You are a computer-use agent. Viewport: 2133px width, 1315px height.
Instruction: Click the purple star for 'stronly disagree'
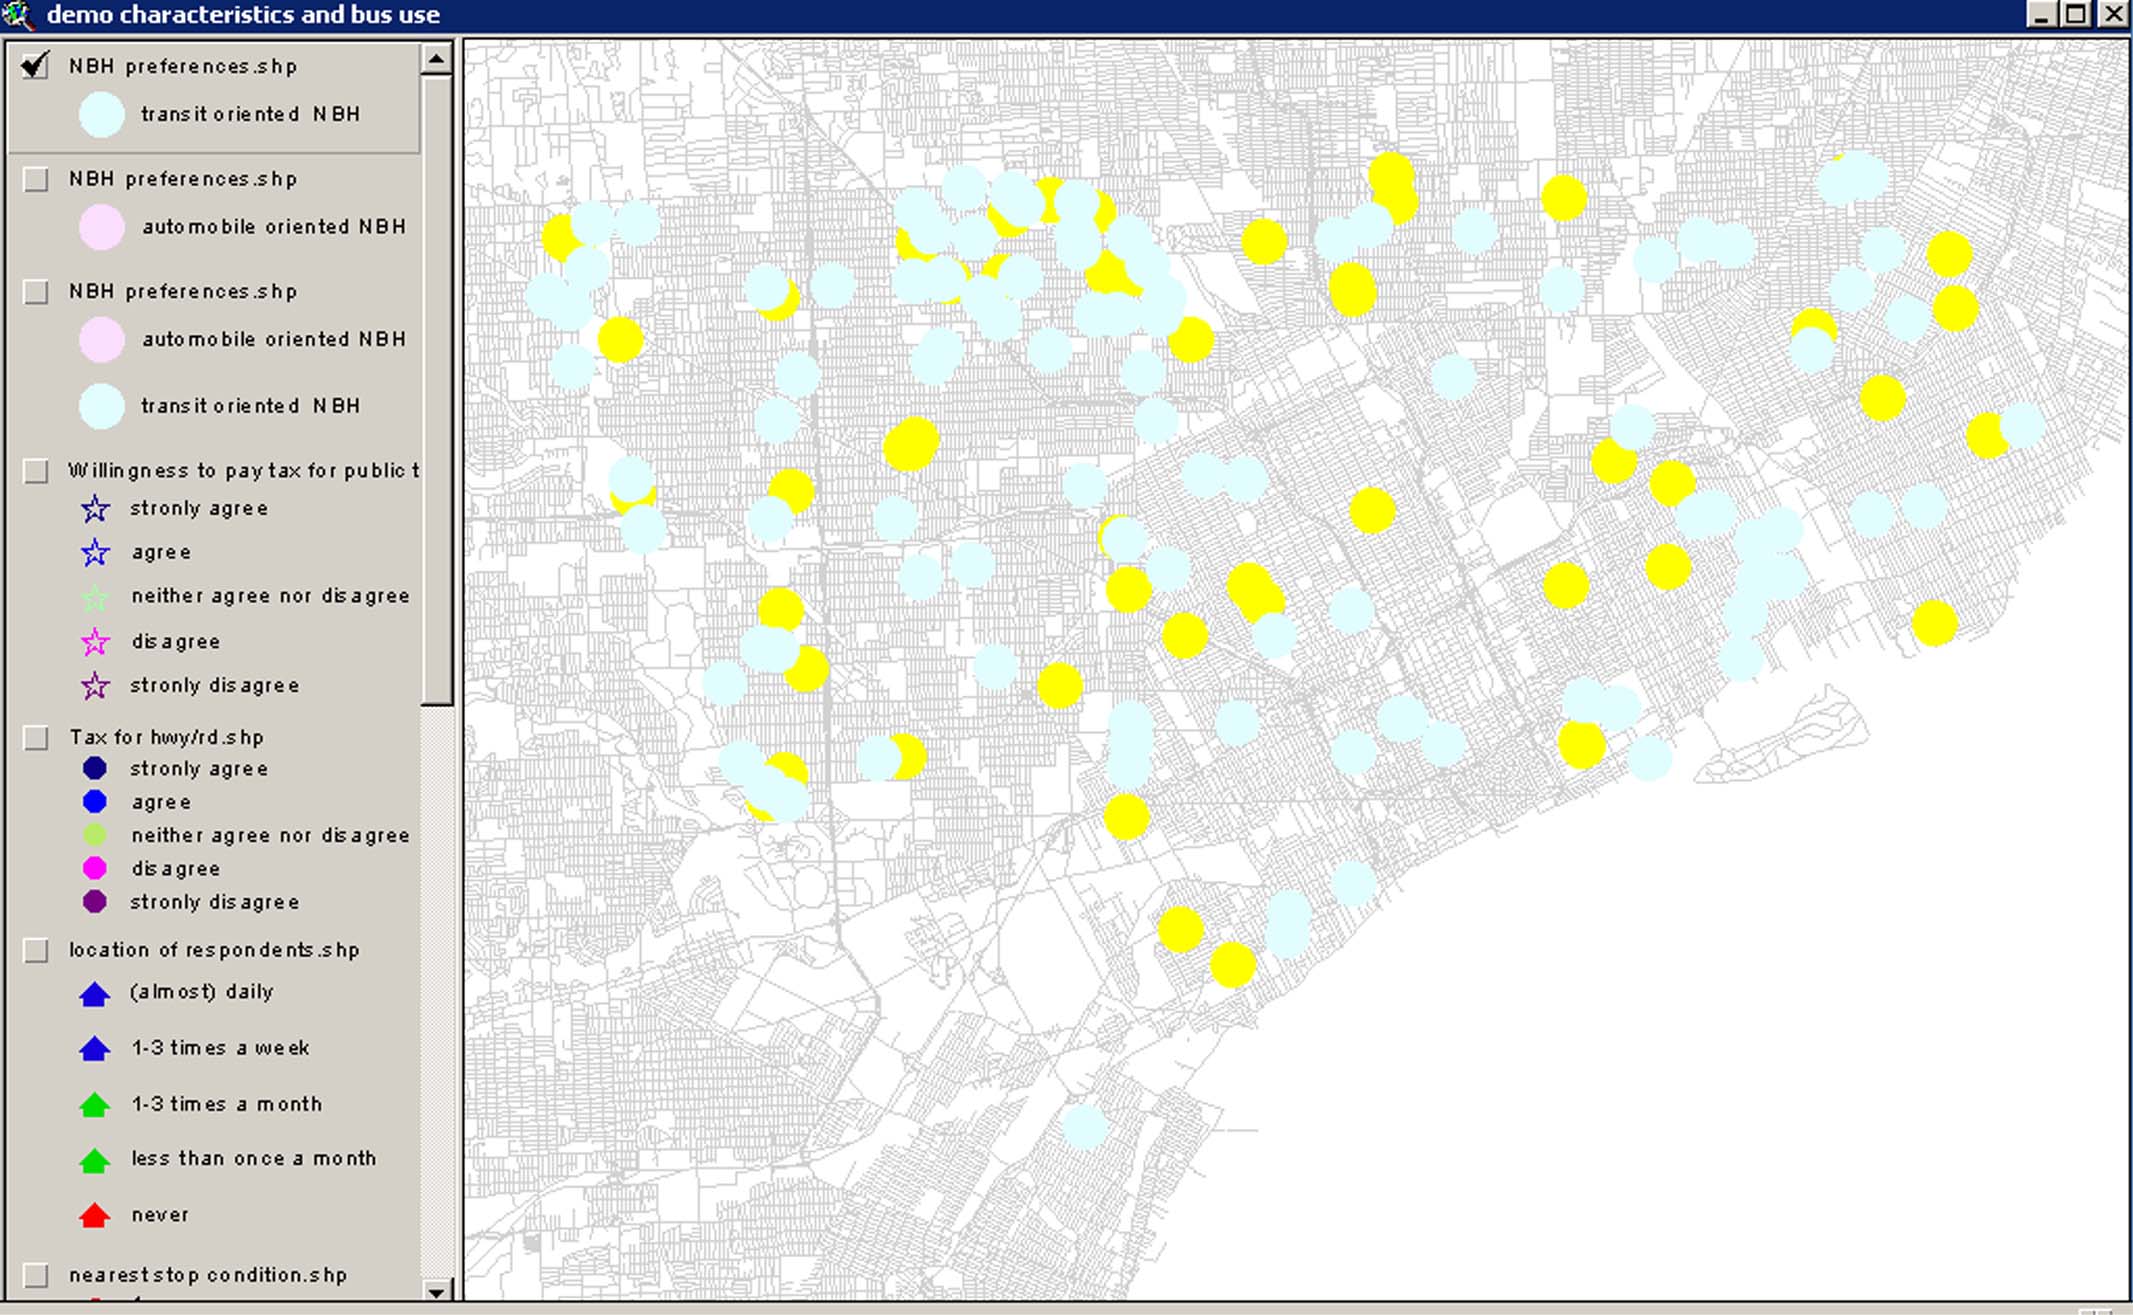point(95,686)
